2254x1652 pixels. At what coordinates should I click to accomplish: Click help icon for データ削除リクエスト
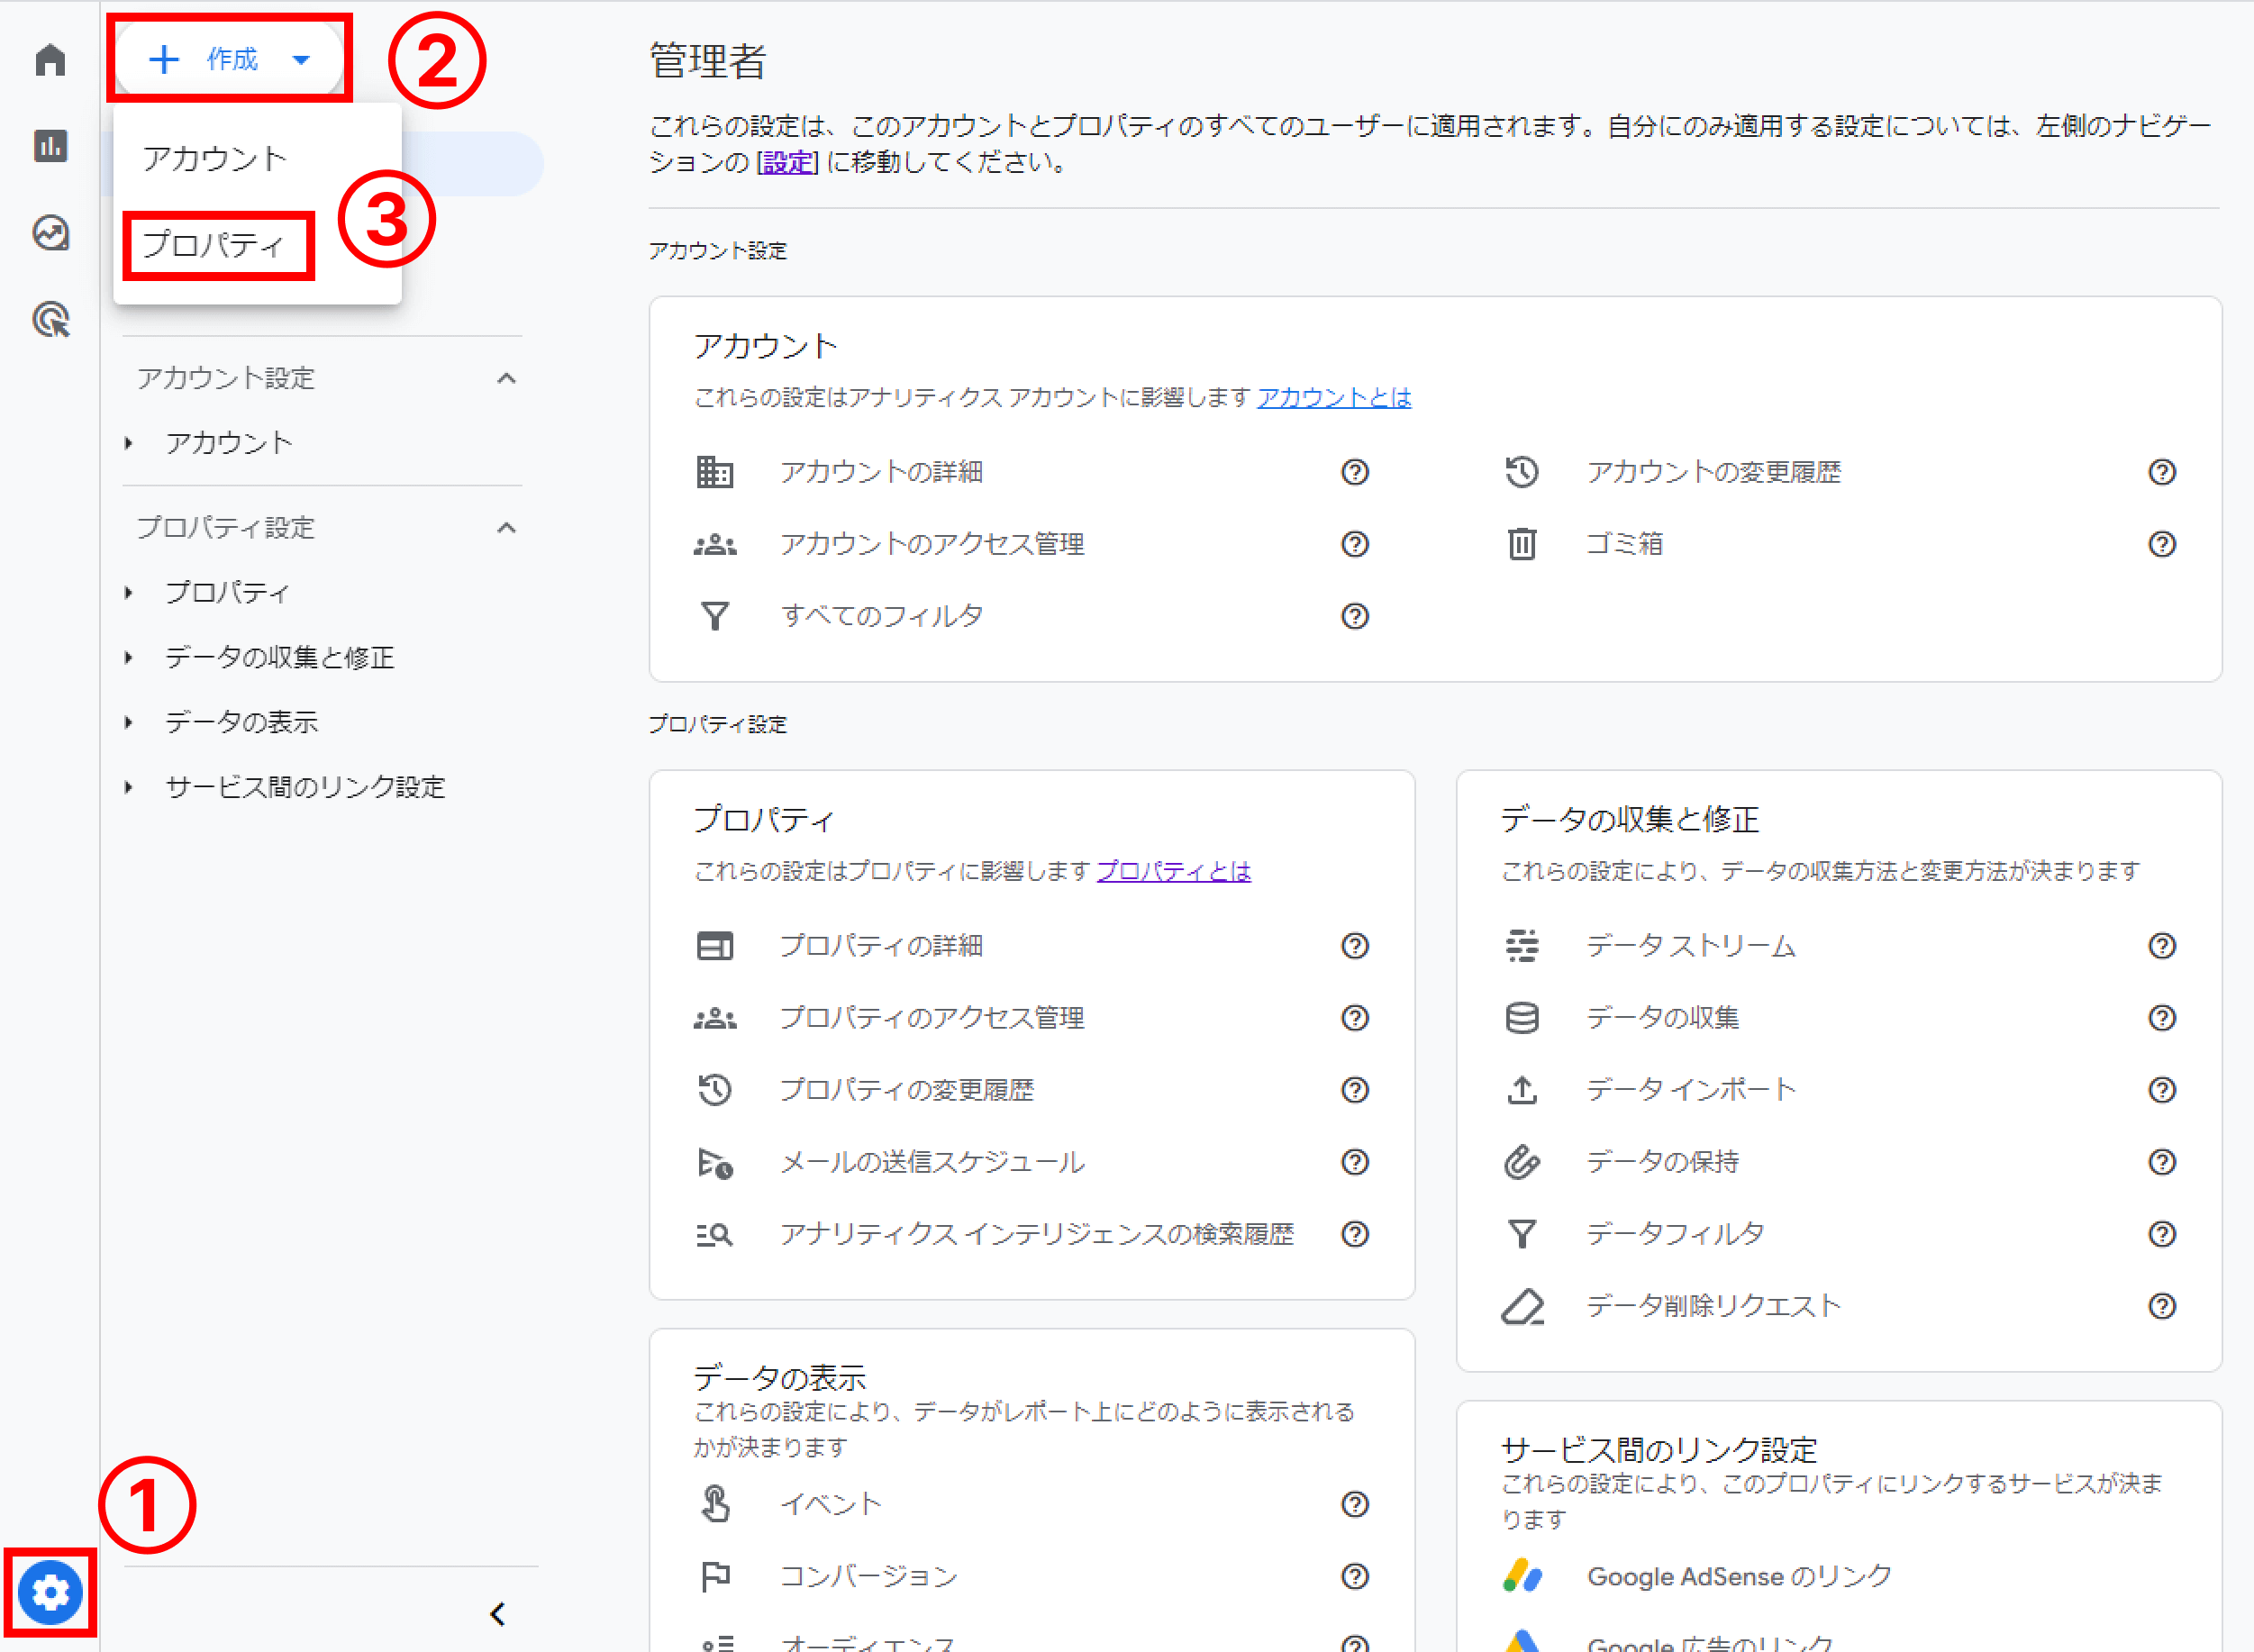pyautogui.click(x=2162, y=1306)
